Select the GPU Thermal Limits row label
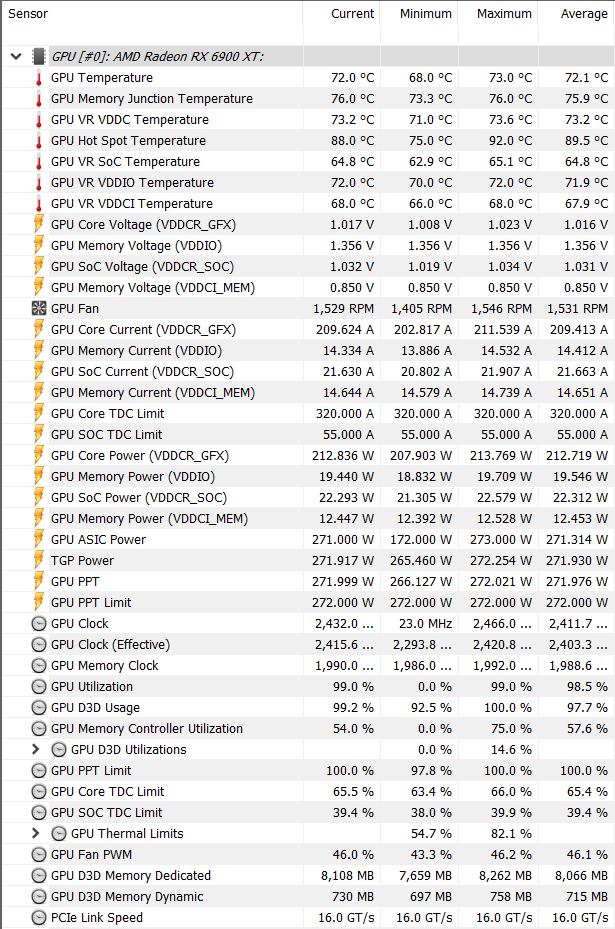Screen dimensions: 615x929 (127, 834)
